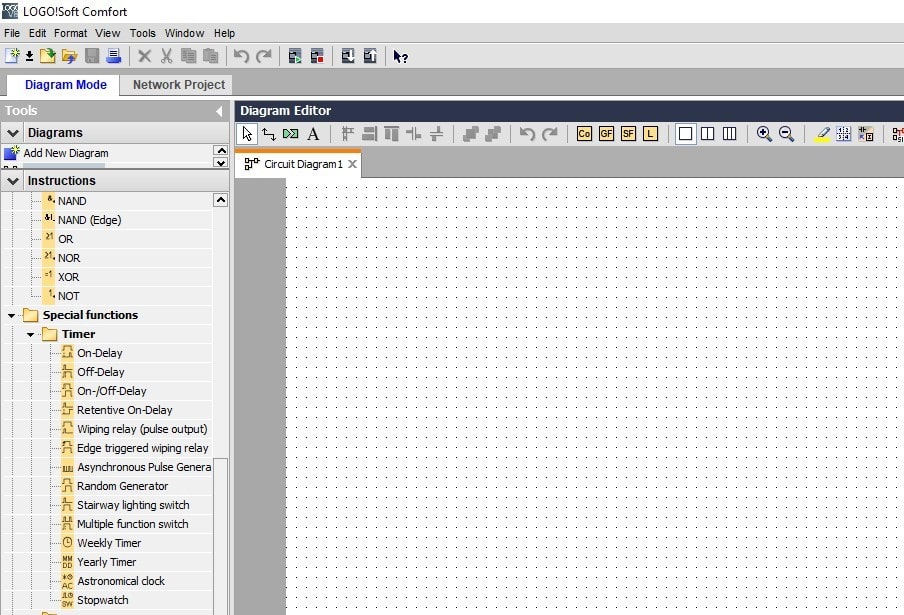This screenshot has height=615, width=904.
Task: Click the close-file folder icon with green arrow
Action: [48, 56]
